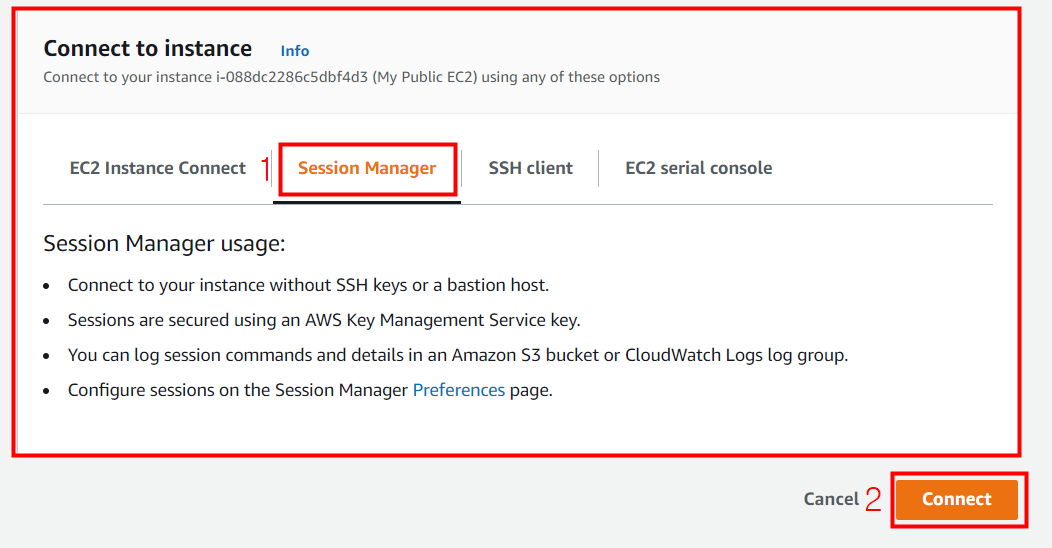Click the Cancel button

pyautogui.click(x=831, y=499)
